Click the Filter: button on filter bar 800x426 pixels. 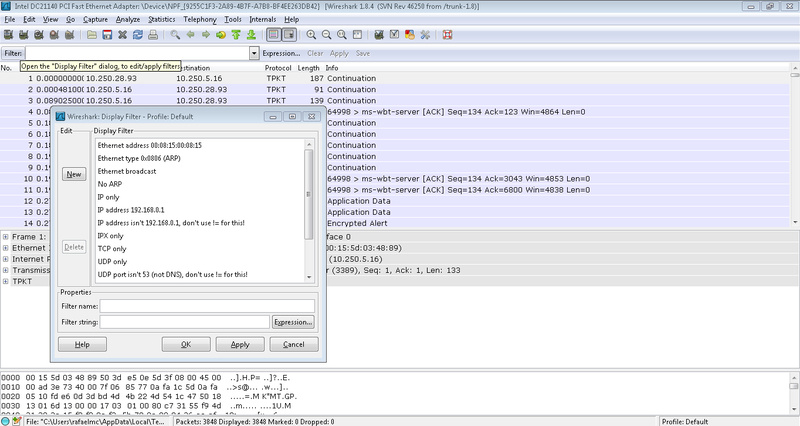click(x=13, y=53)
